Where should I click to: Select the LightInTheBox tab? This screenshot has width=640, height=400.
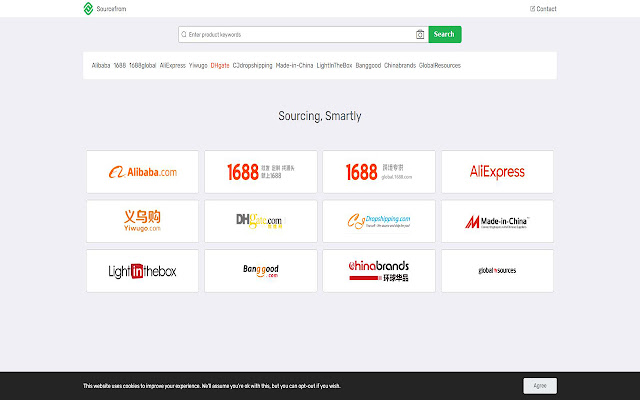coord(334,65)
